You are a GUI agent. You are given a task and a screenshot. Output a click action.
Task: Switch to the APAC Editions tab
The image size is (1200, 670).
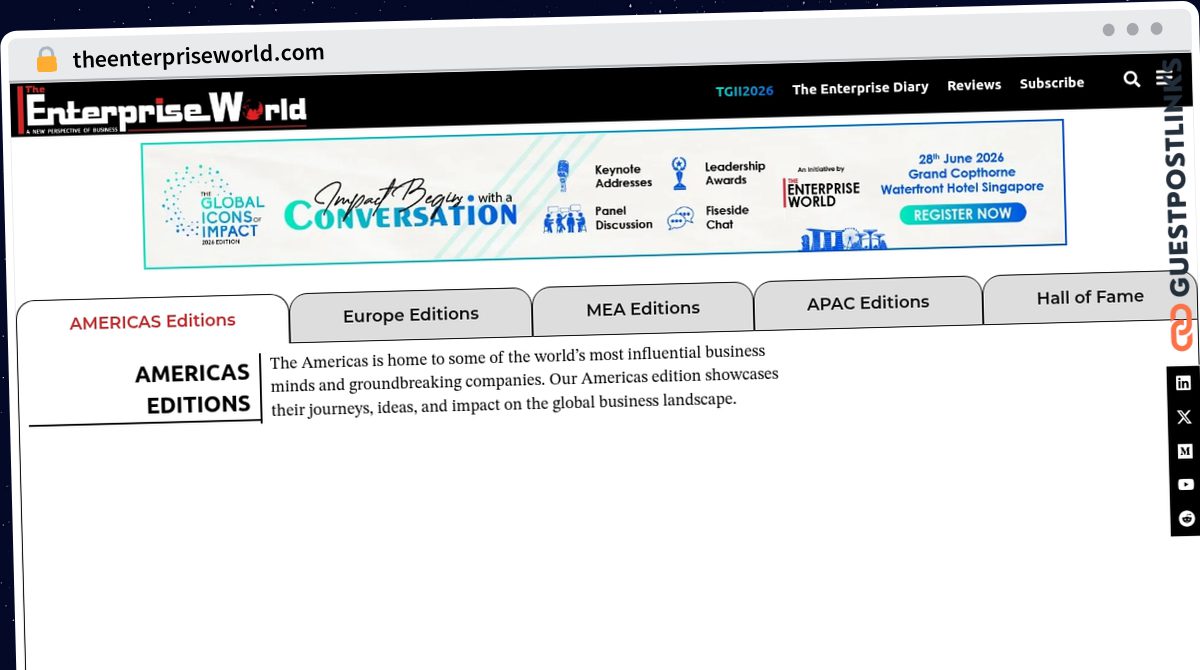tap(868, 302)
